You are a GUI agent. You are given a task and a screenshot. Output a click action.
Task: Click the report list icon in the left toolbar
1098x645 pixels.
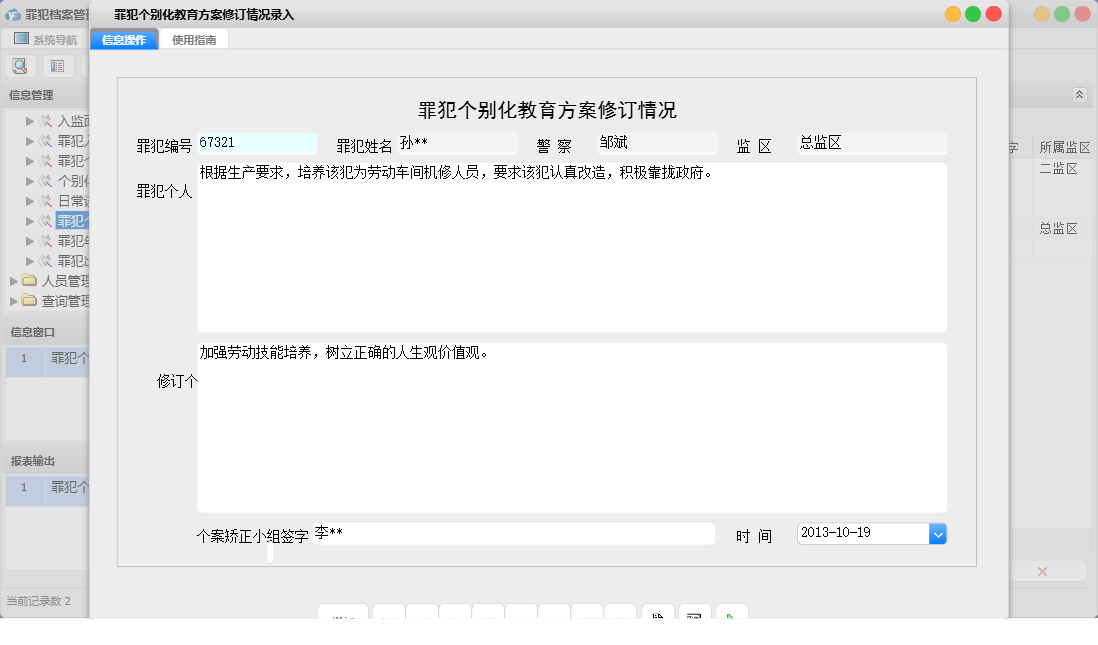coord(57,65)
